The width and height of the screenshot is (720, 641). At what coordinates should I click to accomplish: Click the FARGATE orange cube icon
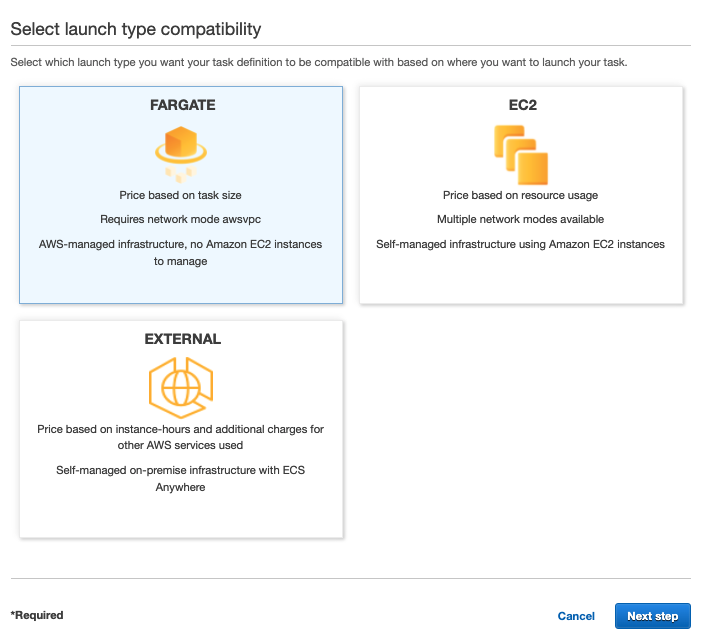(x=180, y=148)
